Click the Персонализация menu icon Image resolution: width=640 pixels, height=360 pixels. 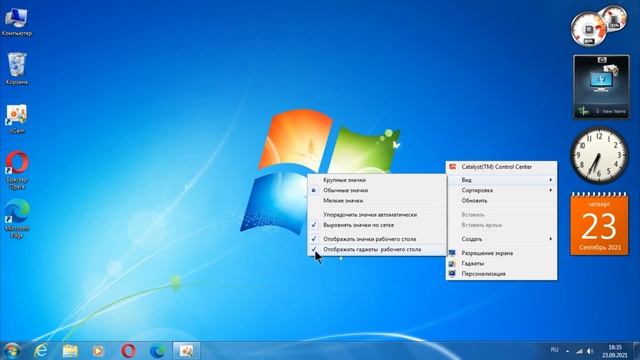tap(452, 274)
